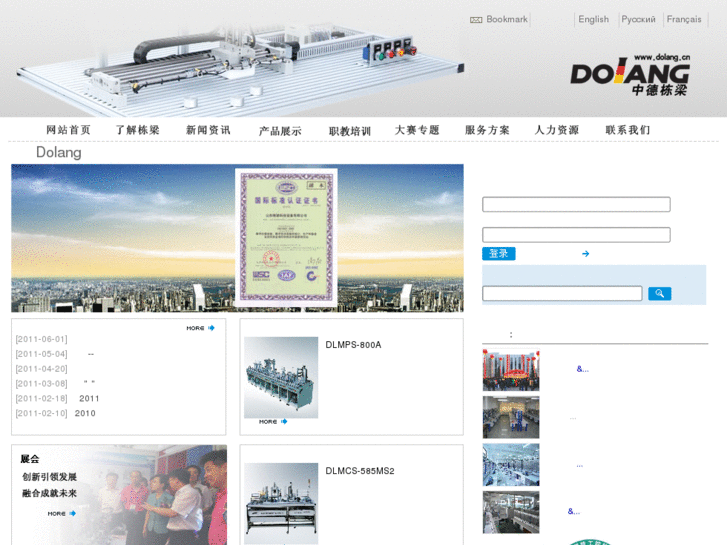Open the 产品展示 menu item
Screen dimensions: 727x545
[280, 131]
